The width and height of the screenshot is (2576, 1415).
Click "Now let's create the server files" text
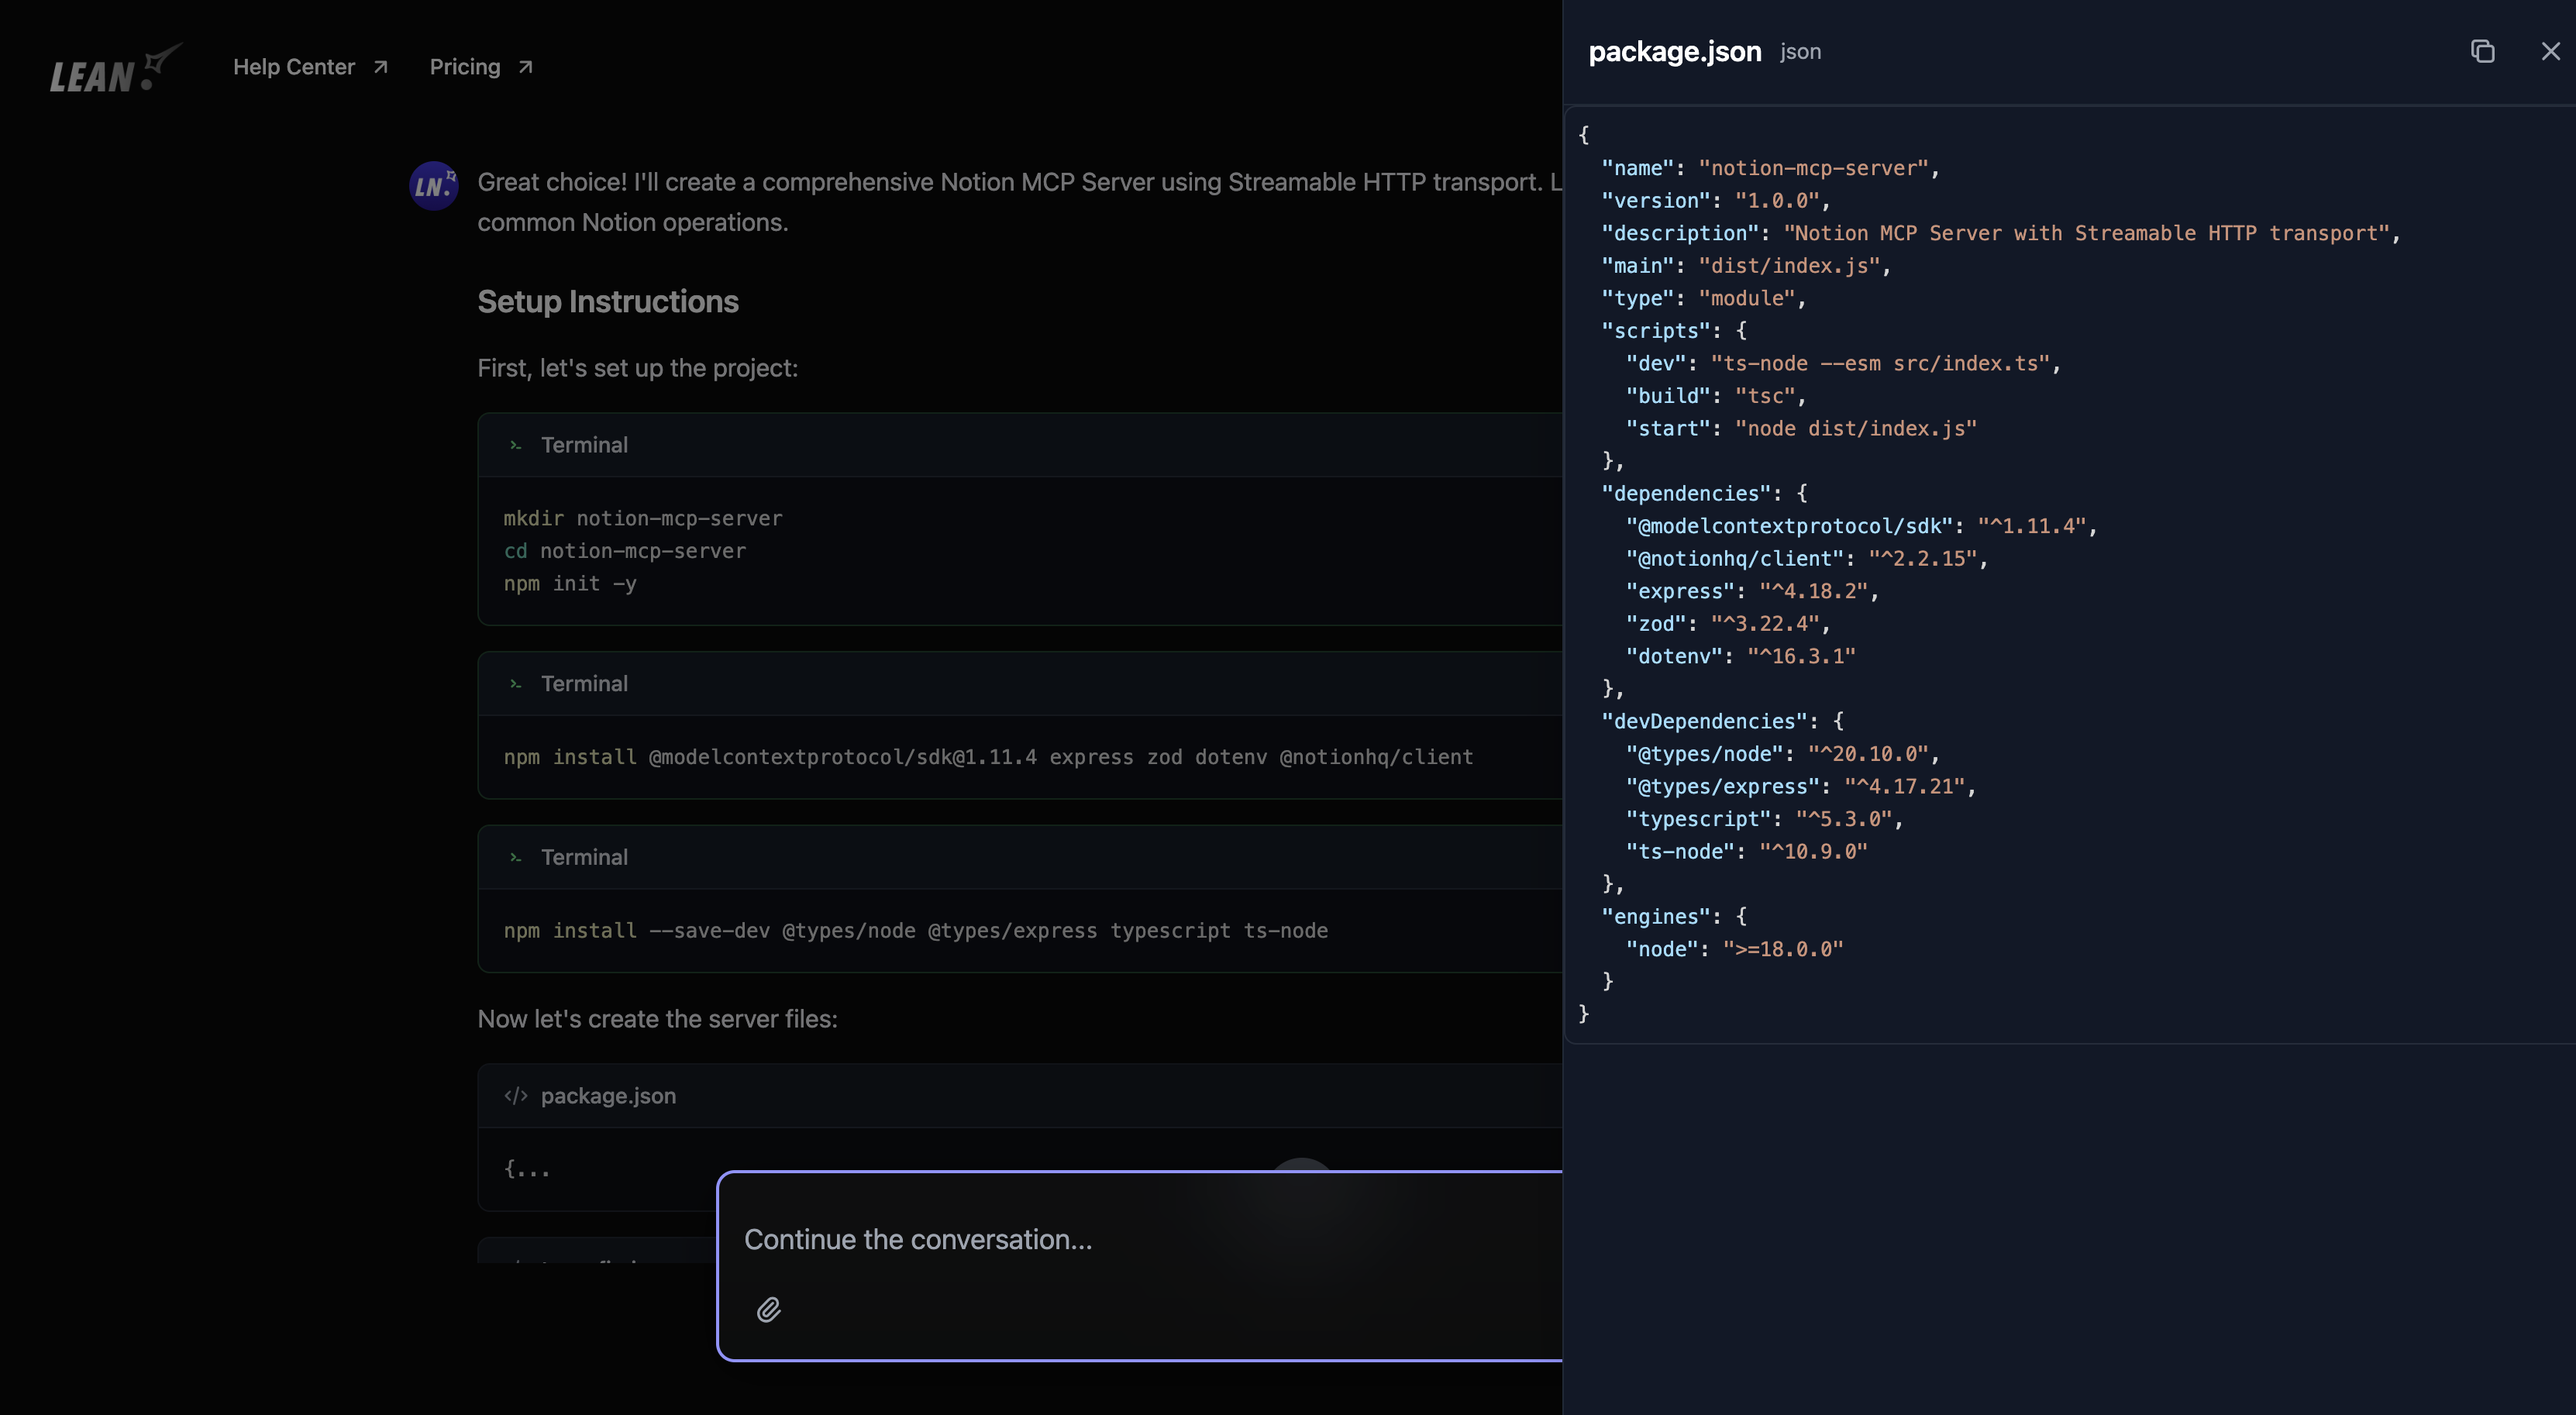(657, 1019)
